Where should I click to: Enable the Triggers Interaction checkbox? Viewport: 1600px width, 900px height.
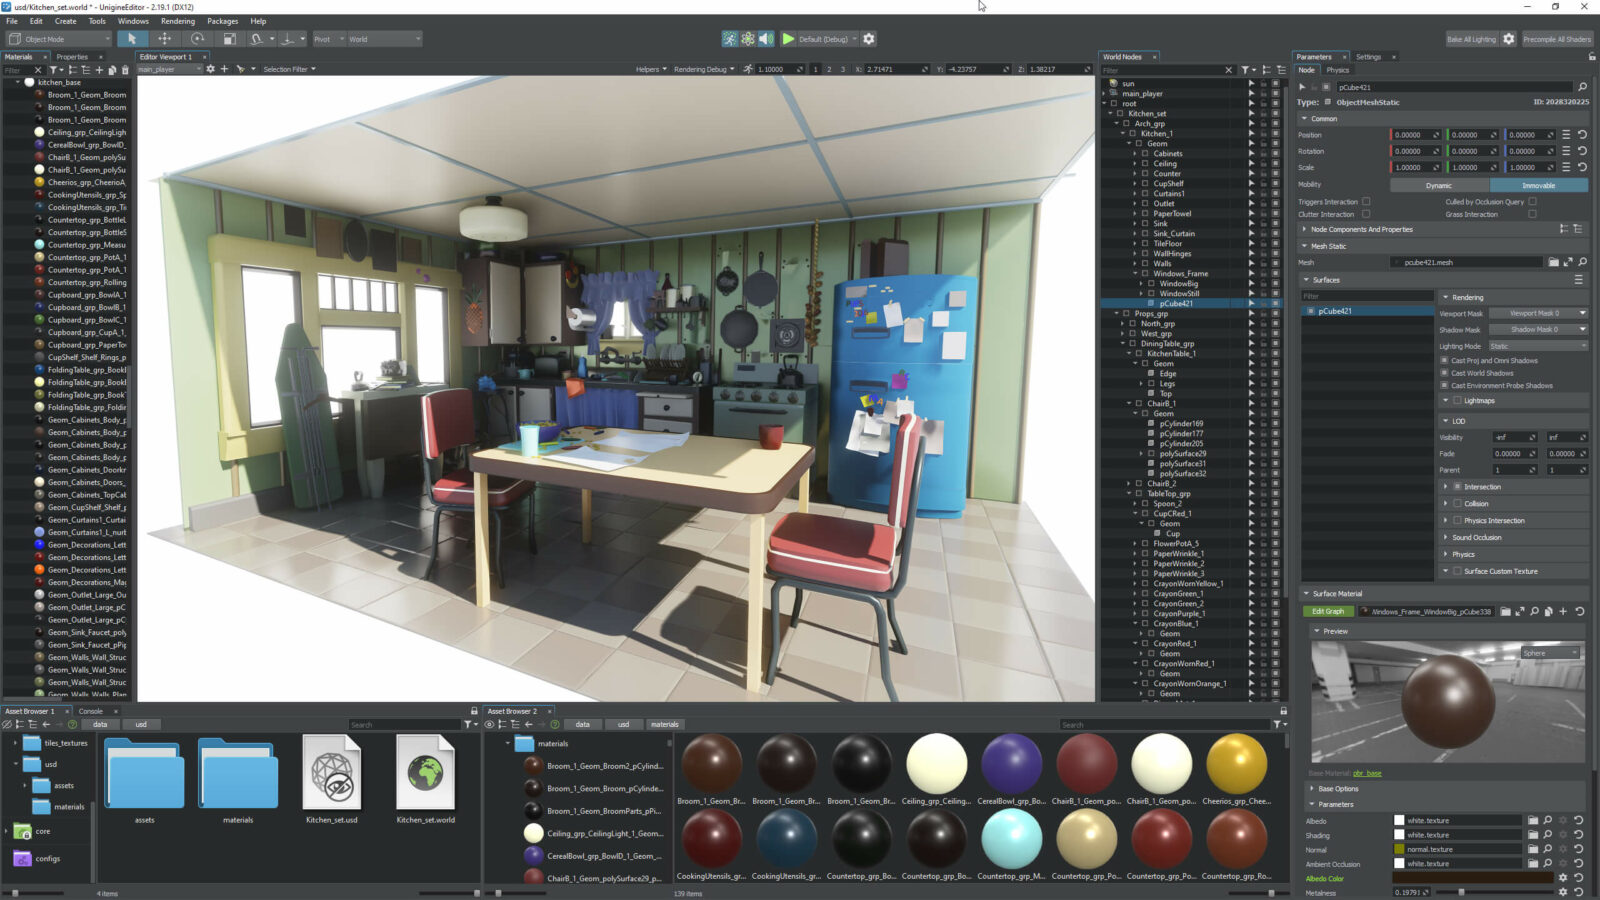[x=1366, y=201]
